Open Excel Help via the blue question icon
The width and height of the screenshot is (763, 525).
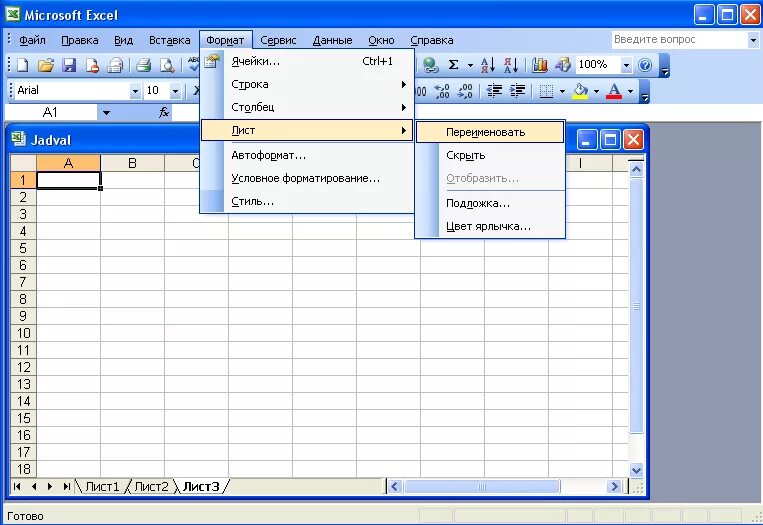[645, 65]
